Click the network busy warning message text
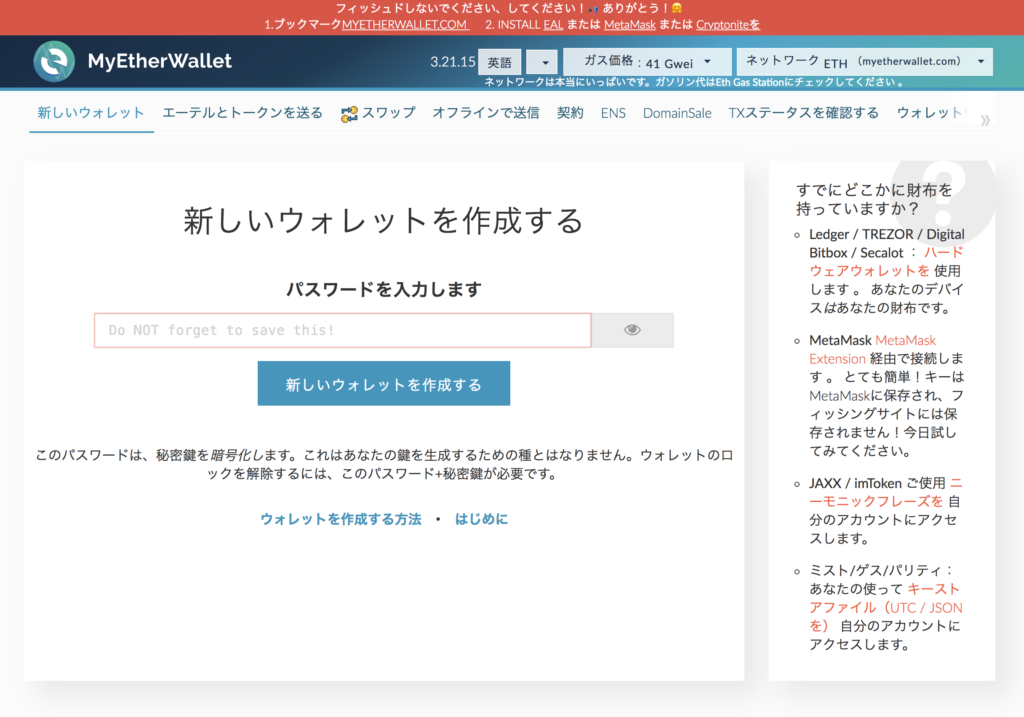 [694, 82]
